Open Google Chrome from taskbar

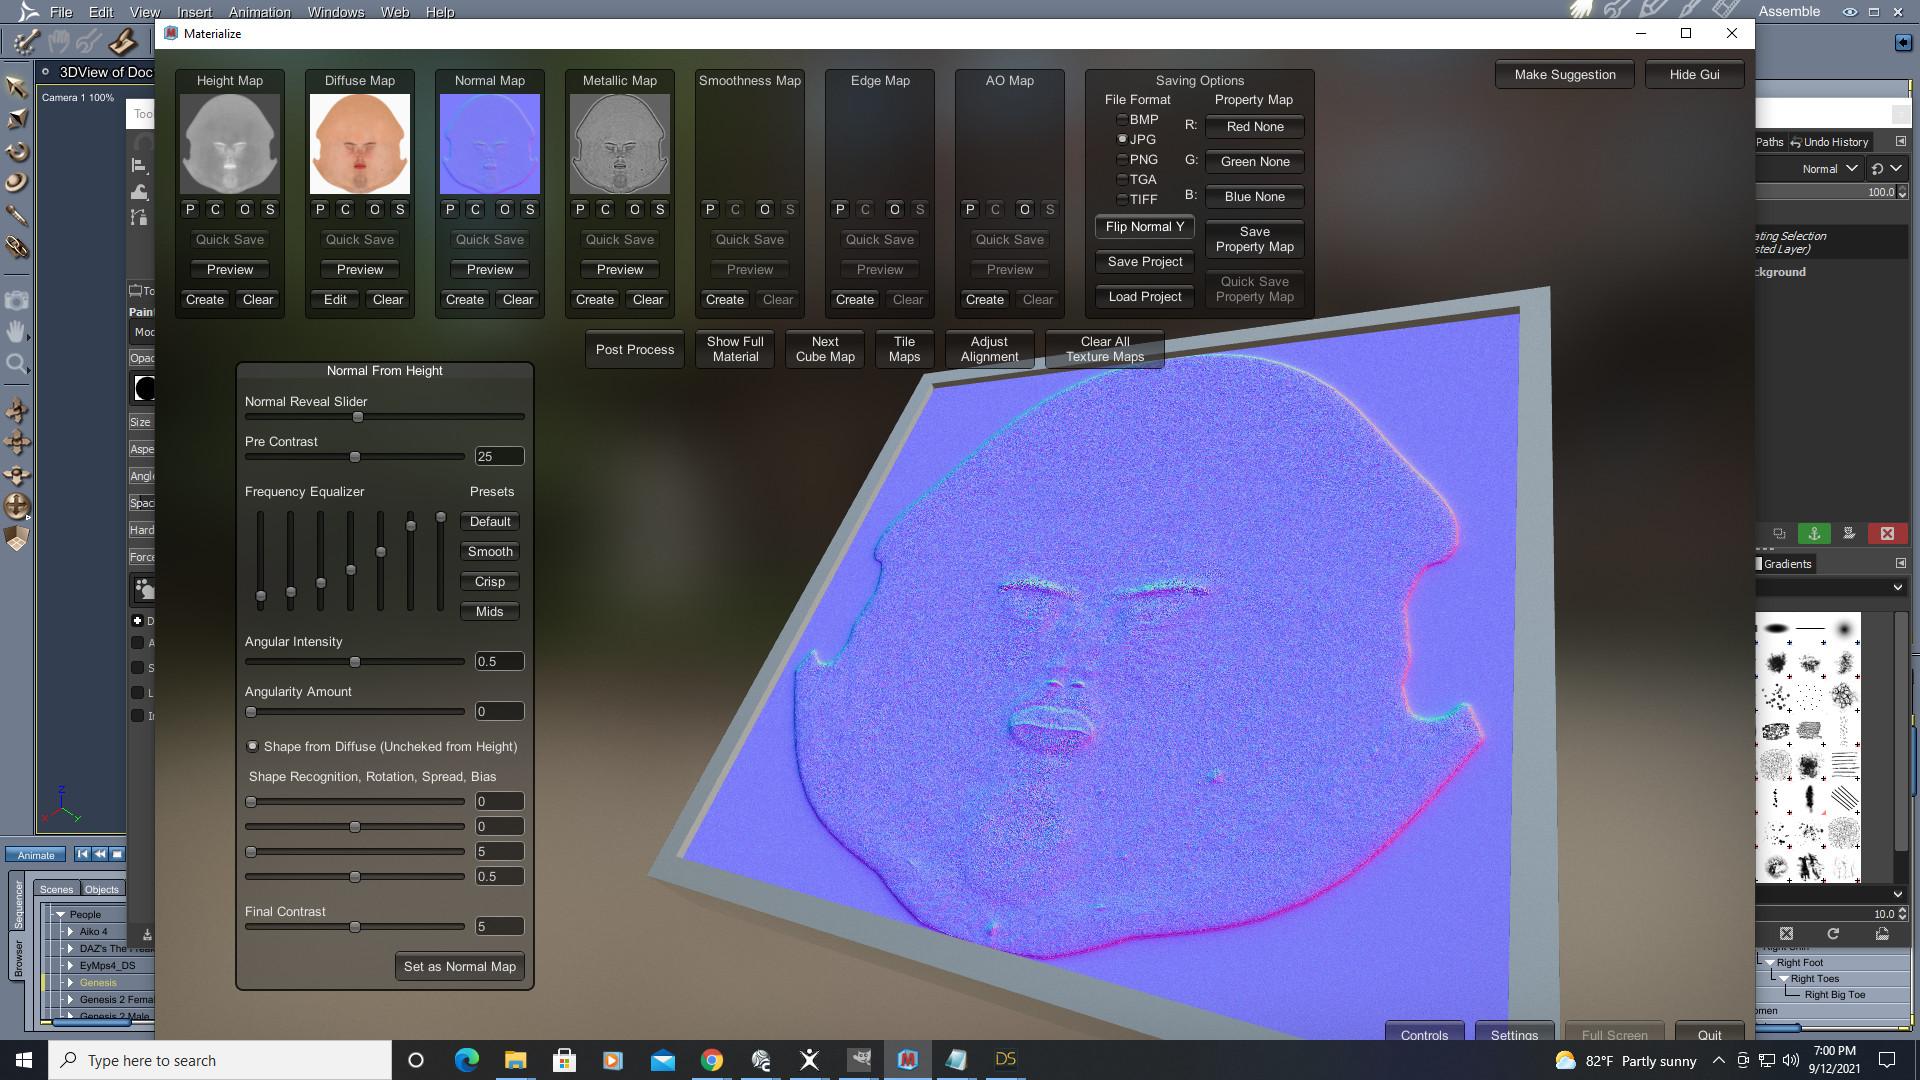pos(711,1060)
